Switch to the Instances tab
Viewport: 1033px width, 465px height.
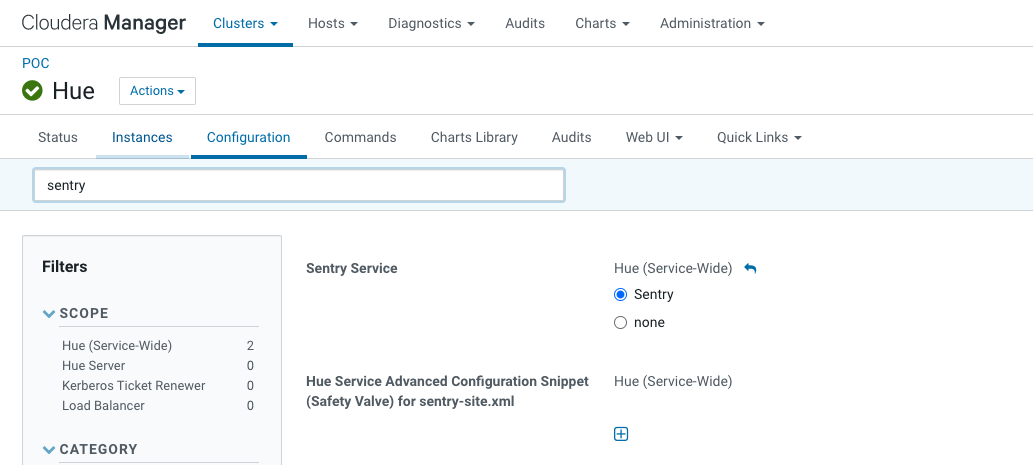click(142, 137)
